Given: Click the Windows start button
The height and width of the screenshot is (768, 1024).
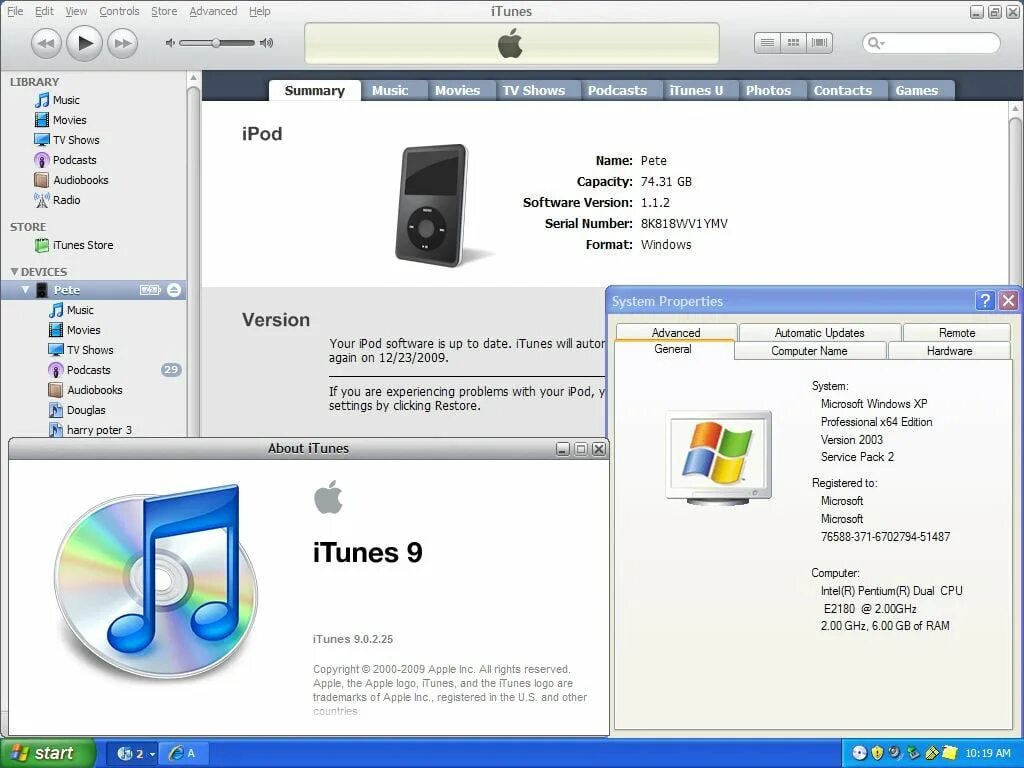Looking at the screenshot, I should coord(47,753).
